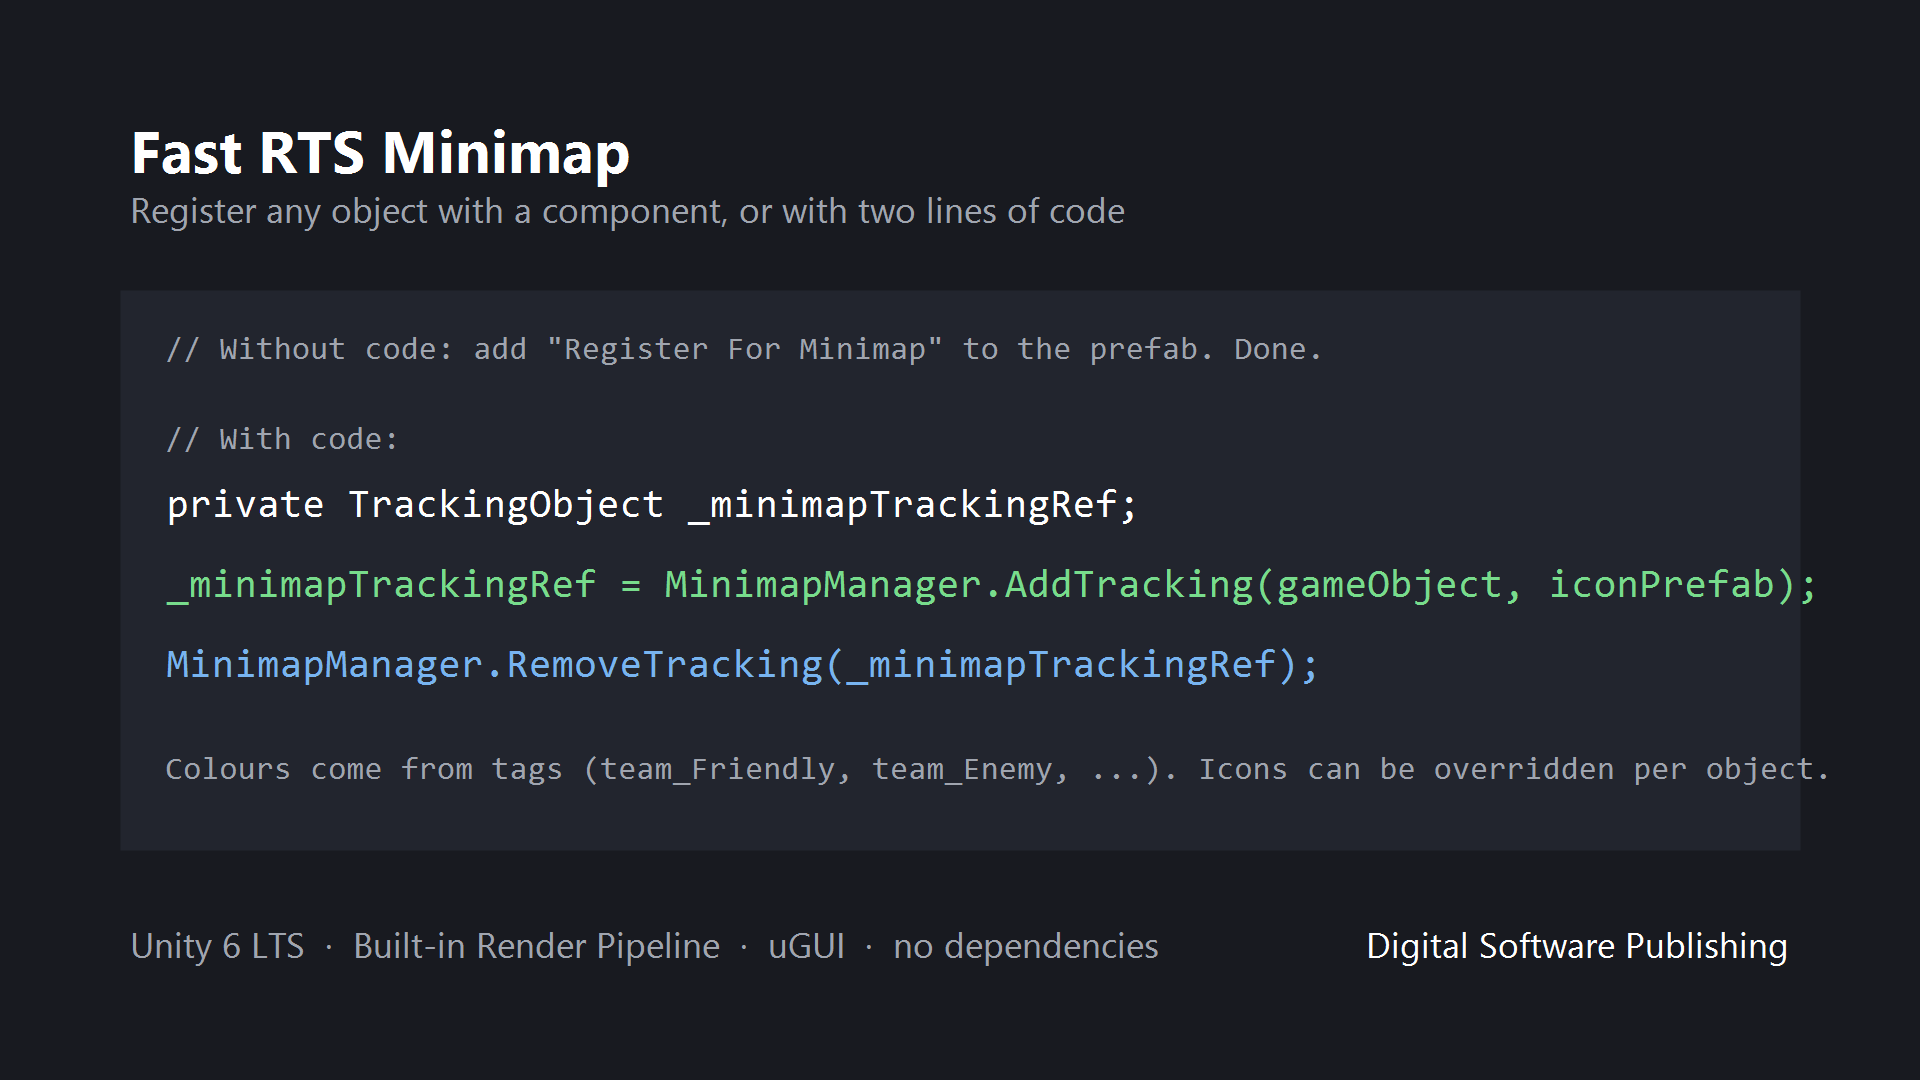The height and width of the screenshot is (1080, 1920).
Task: Click the quoted "Register For Minimap" text
Action: (744, 349)
